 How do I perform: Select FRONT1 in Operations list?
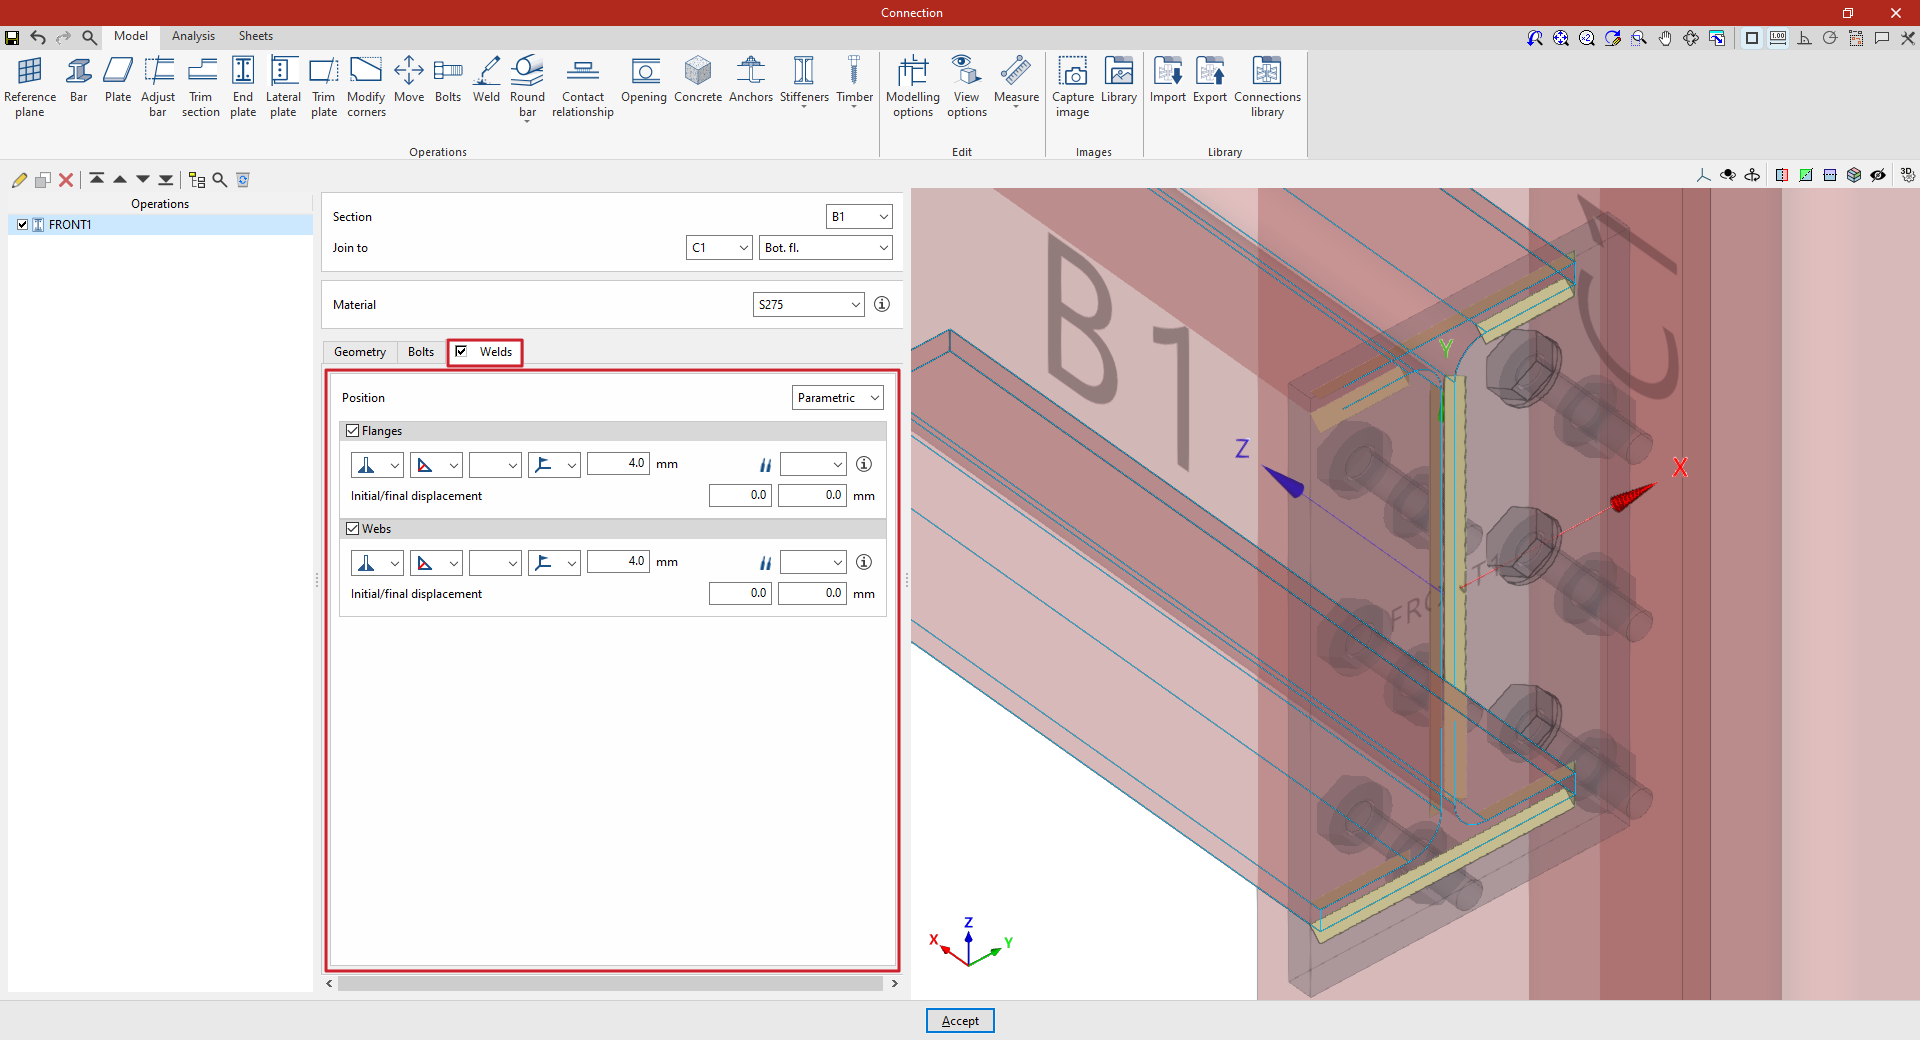(x=160, y=225)
